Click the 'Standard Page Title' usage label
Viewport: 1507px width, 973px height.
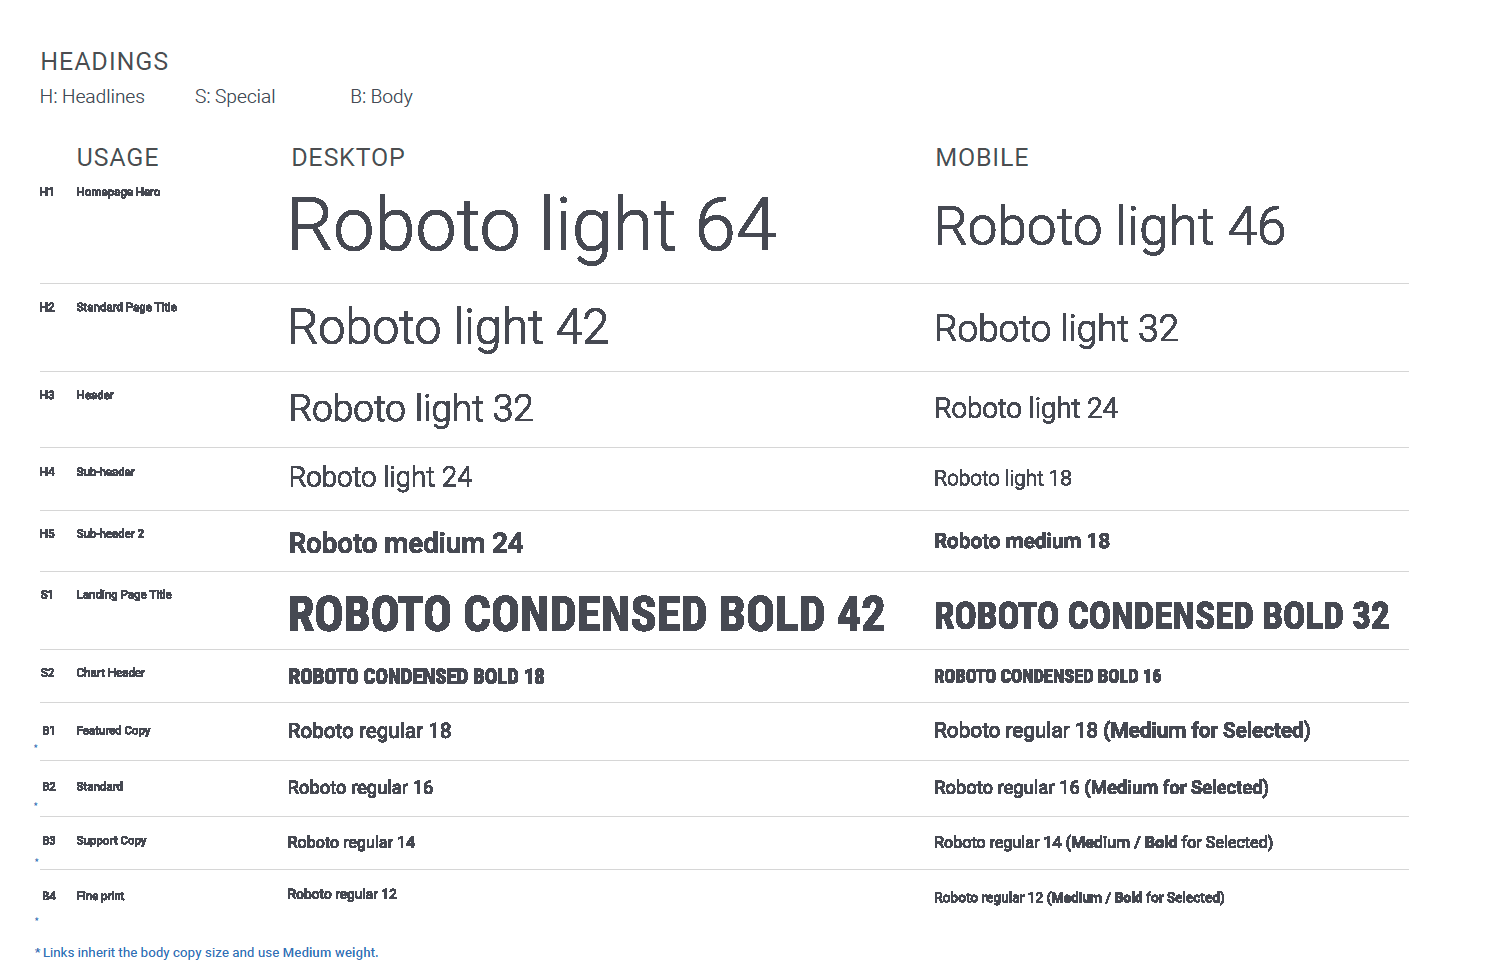coord(126,307)
